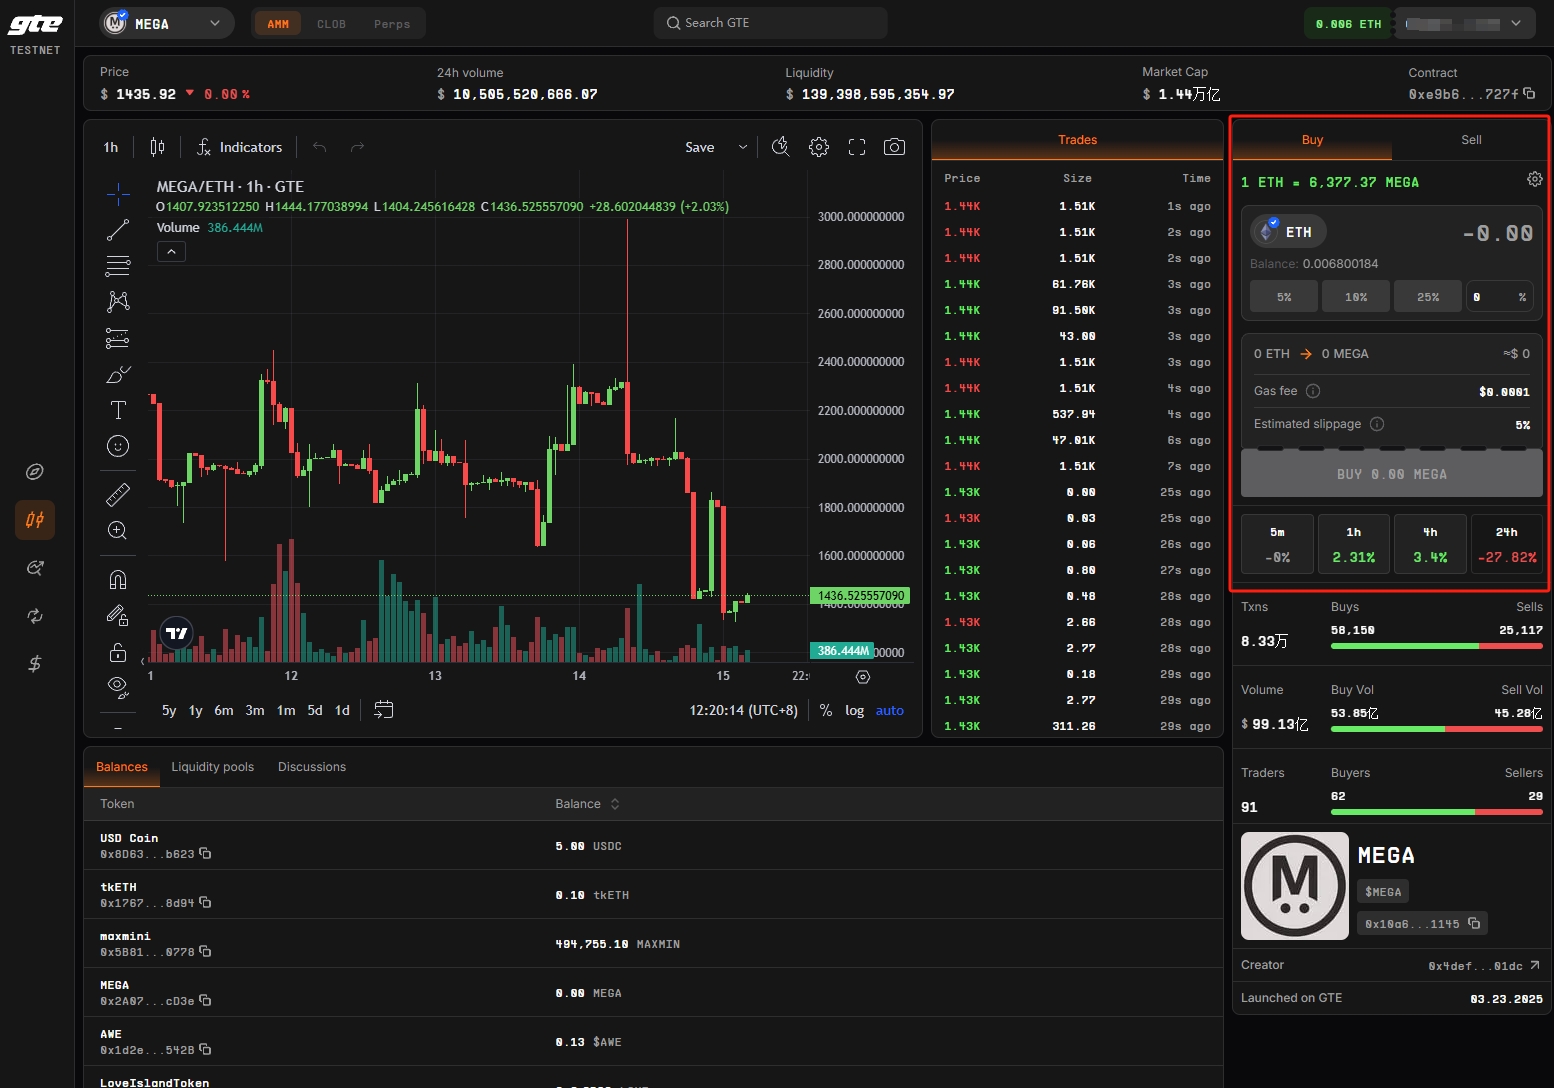Collapse the chart legend chevron

point(171,252)
